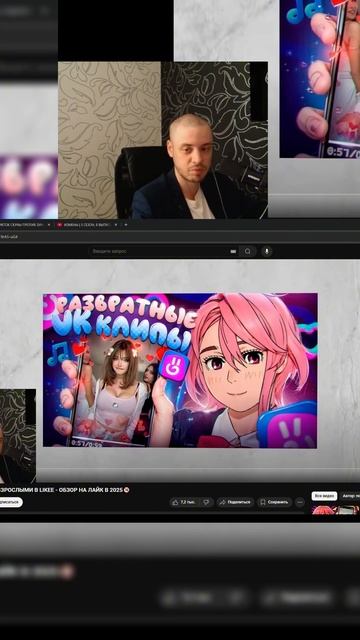This screenshot has width=360, height=640.
Task: Open the on-screen keyboard icon in search
Action: point(233,251)
